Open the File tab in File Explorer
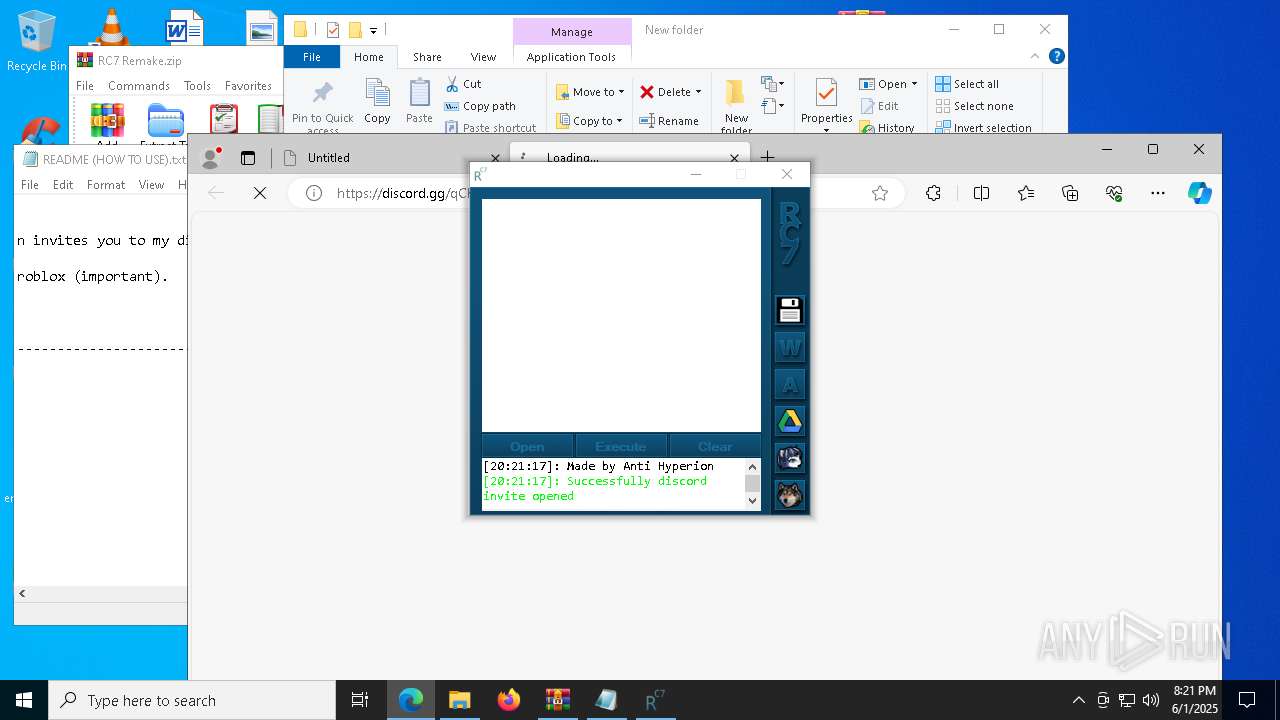1280x720 pixels. pyautogui.click(x=312, y=57)
